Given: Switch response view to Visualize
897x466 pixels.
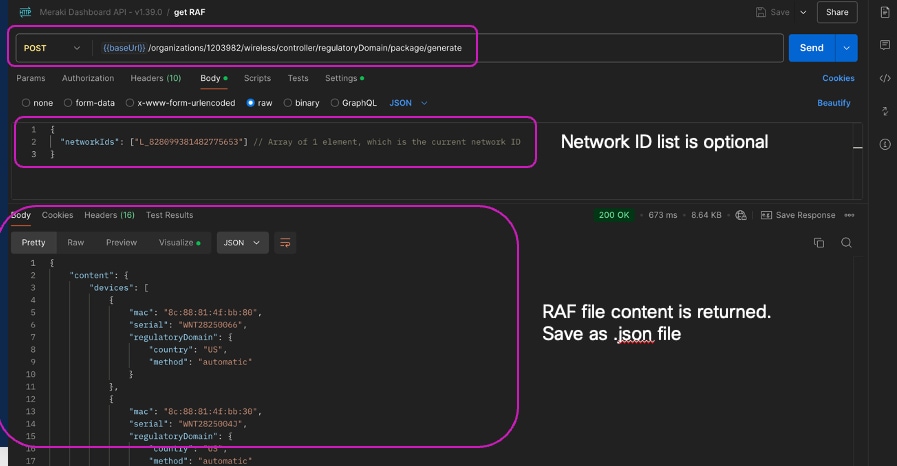Looking at the screenshot, I should coord(179,242).
